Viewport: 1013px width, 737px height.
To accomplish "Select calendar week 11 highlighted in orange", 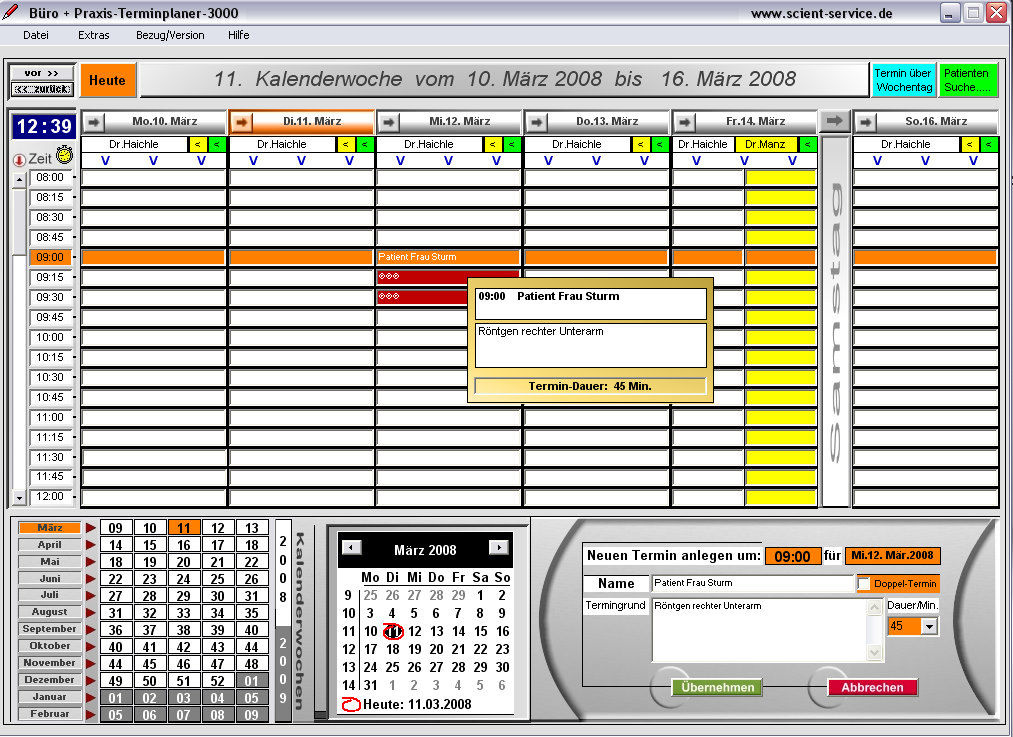I will 183,528.
